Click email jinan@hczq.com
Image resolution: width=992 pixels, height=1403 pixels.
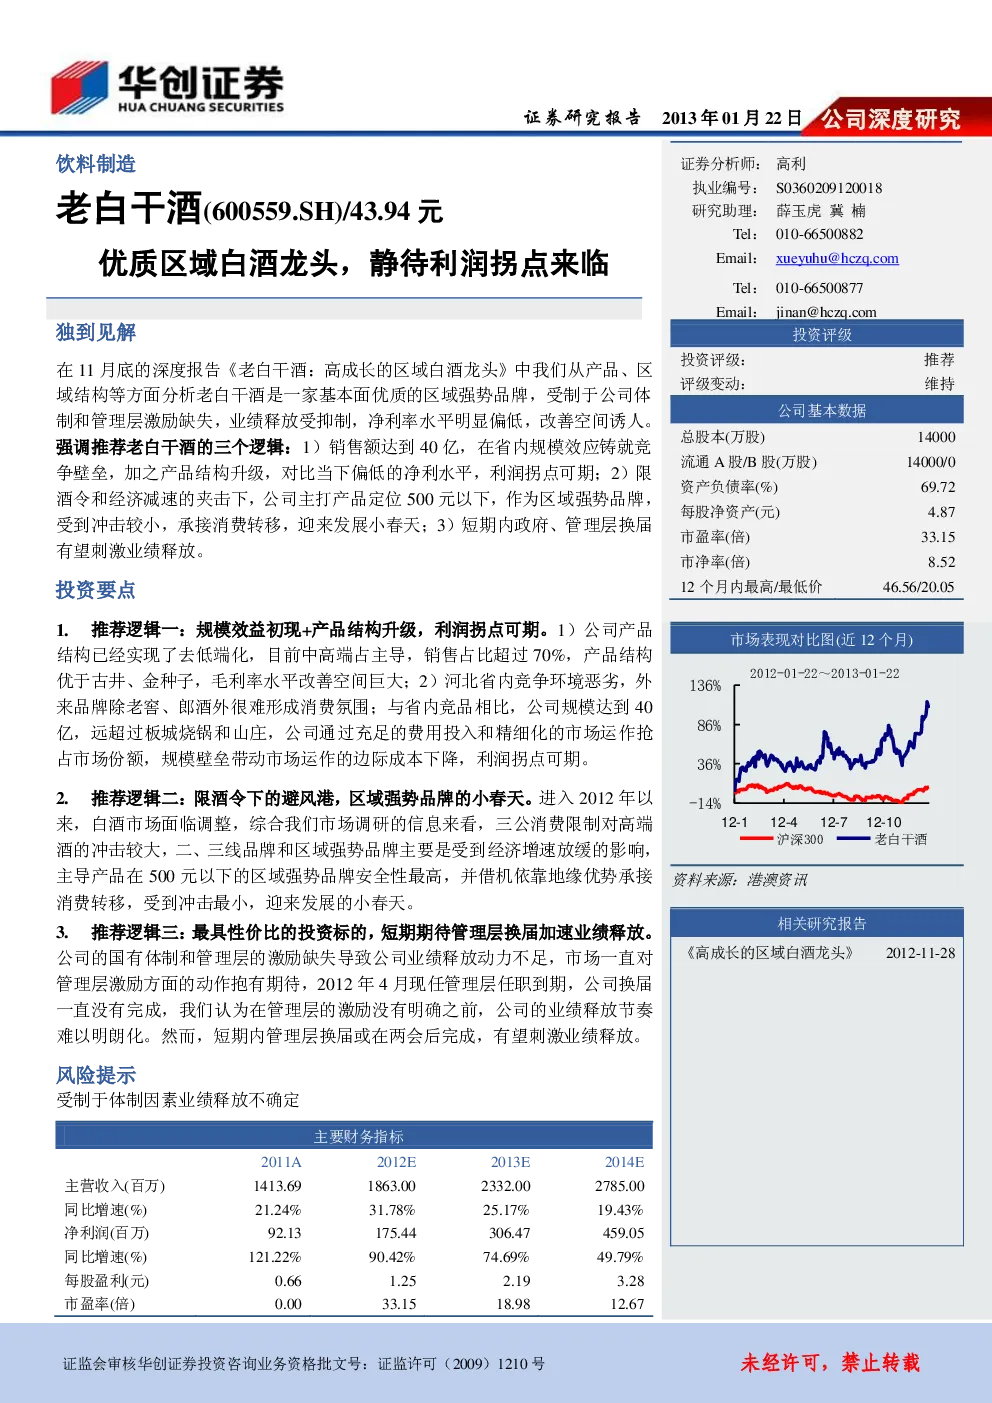(826, 312)
